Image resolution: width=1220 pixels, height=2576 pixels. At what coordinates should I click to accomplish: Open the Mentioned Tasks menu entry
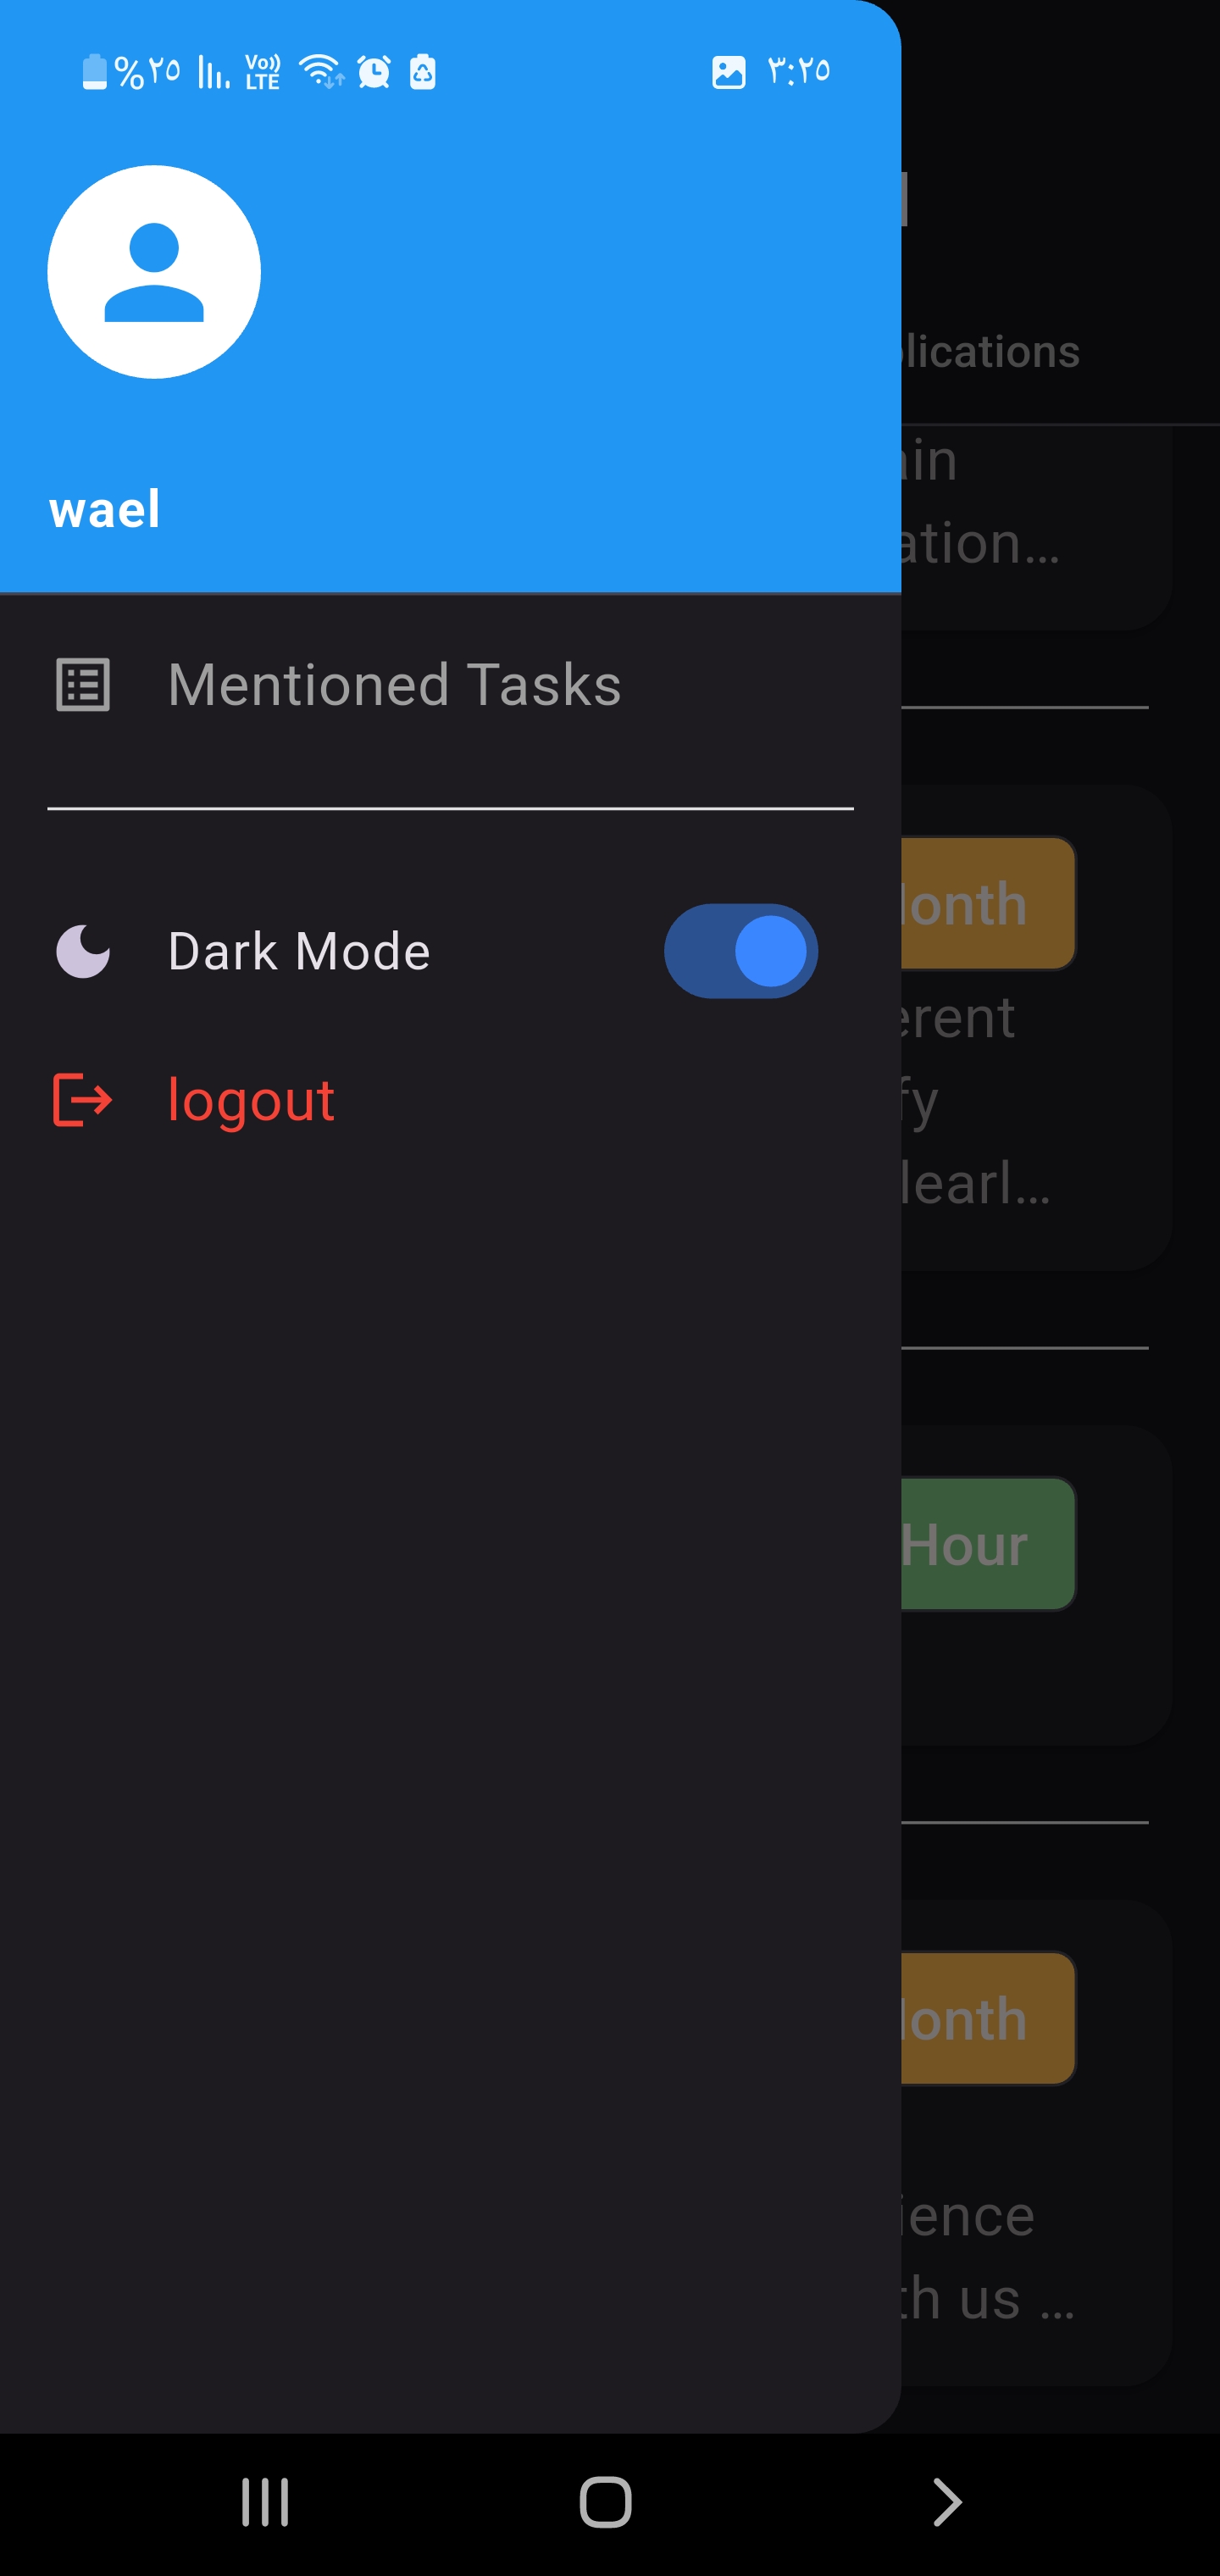click(x=450, y=685)
